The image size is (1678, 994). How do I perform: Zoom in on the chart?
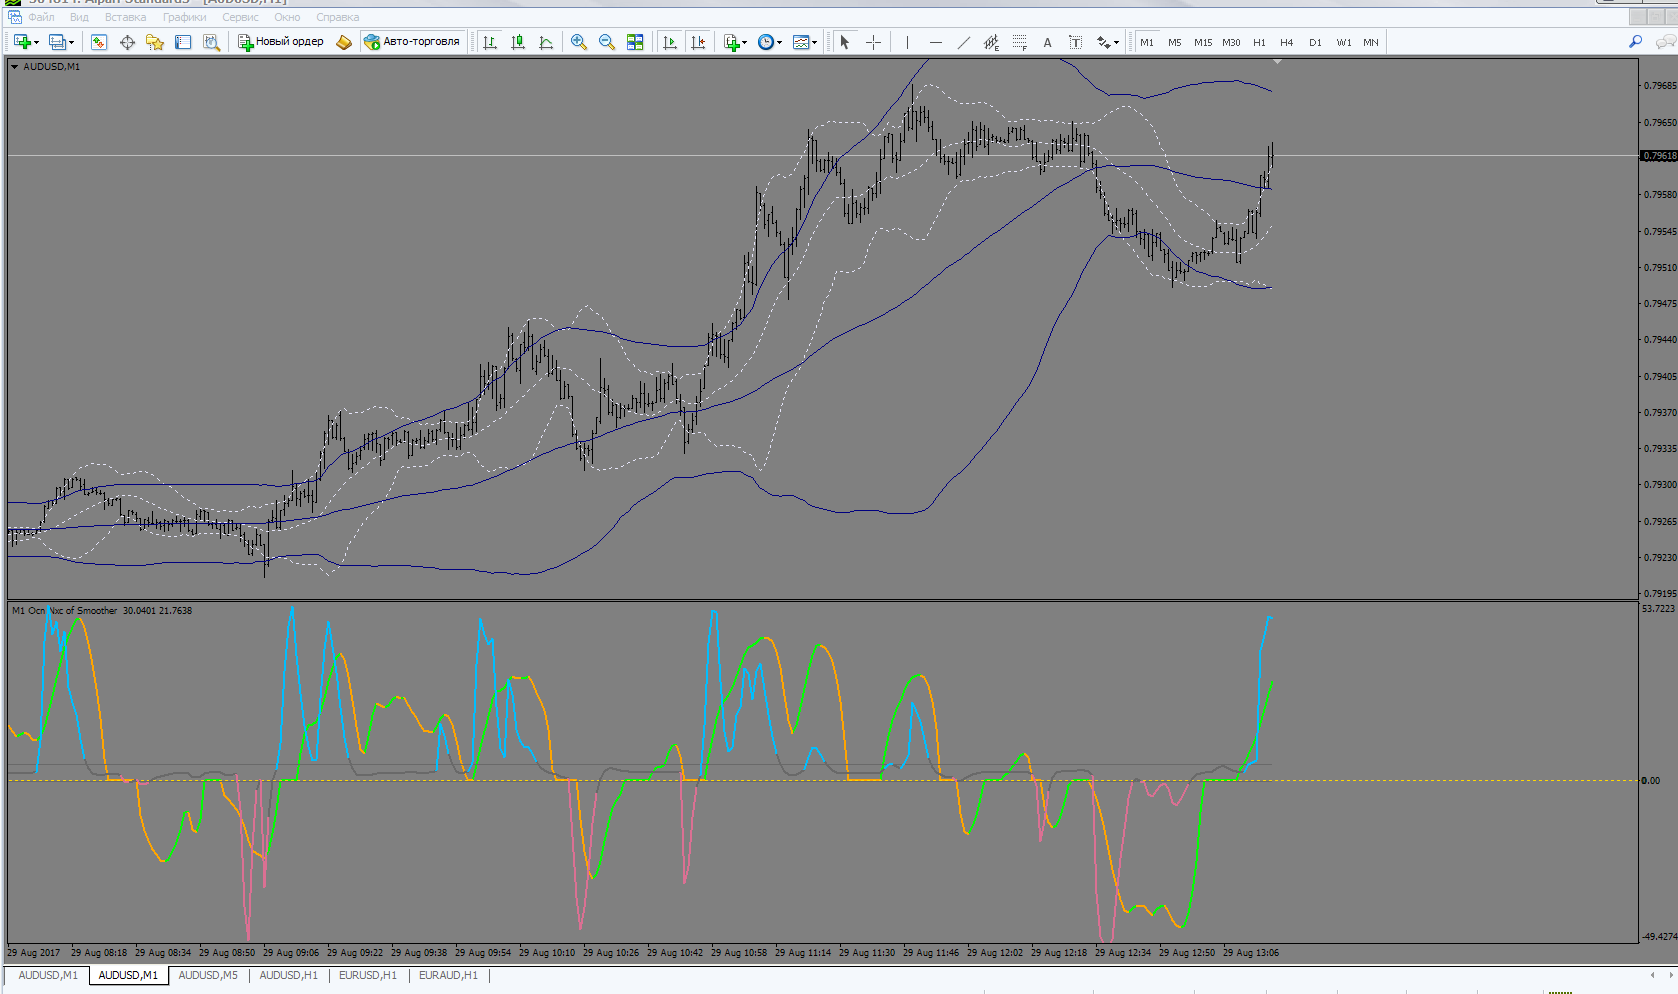tap(579, 42)
